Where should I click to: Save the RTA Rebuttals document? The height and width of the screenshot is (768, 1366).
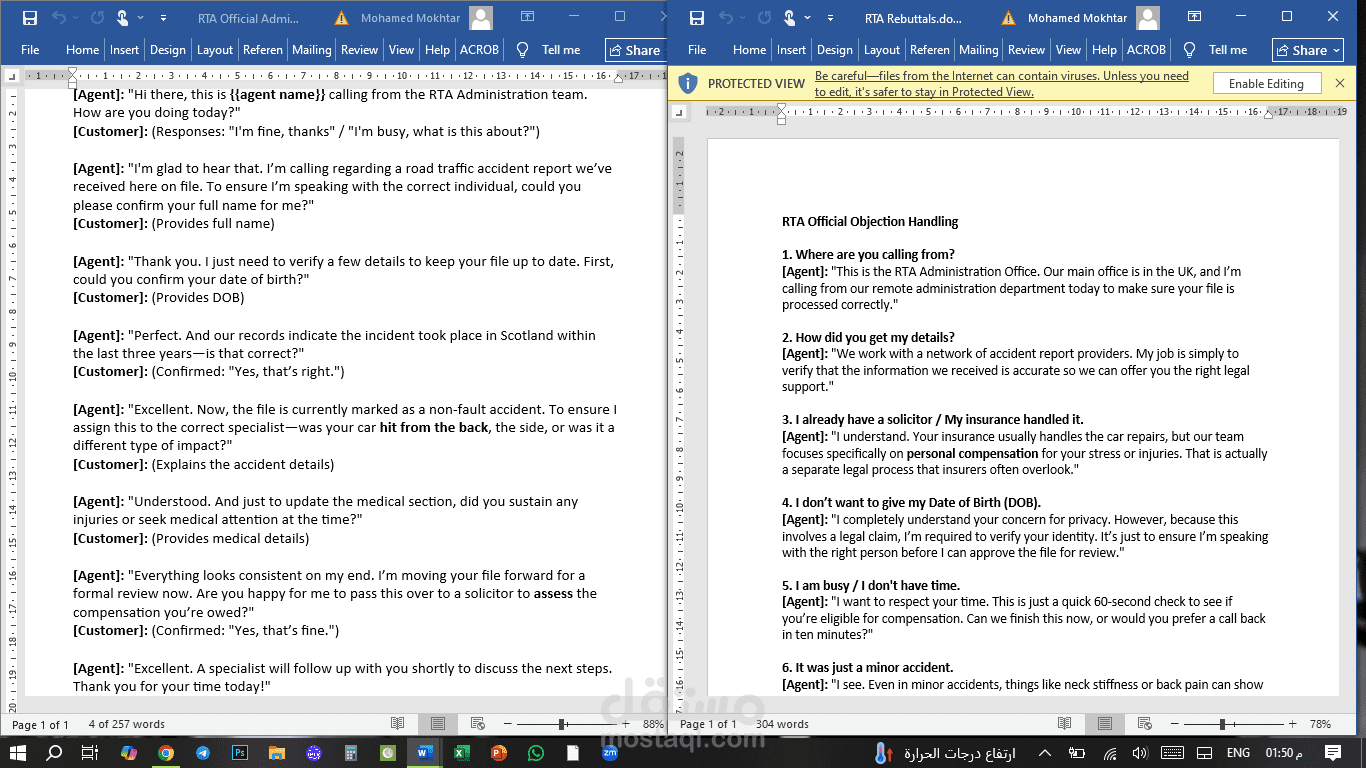697,18
